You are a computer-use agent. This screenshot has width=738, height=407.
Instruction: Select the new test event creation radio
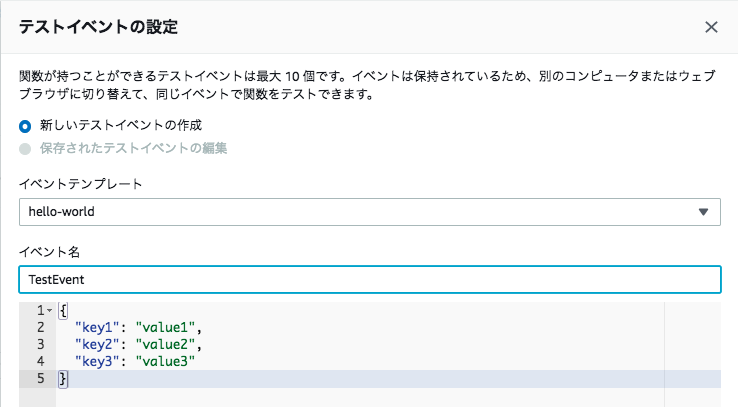pyautogui.click(x=25, y=126)
